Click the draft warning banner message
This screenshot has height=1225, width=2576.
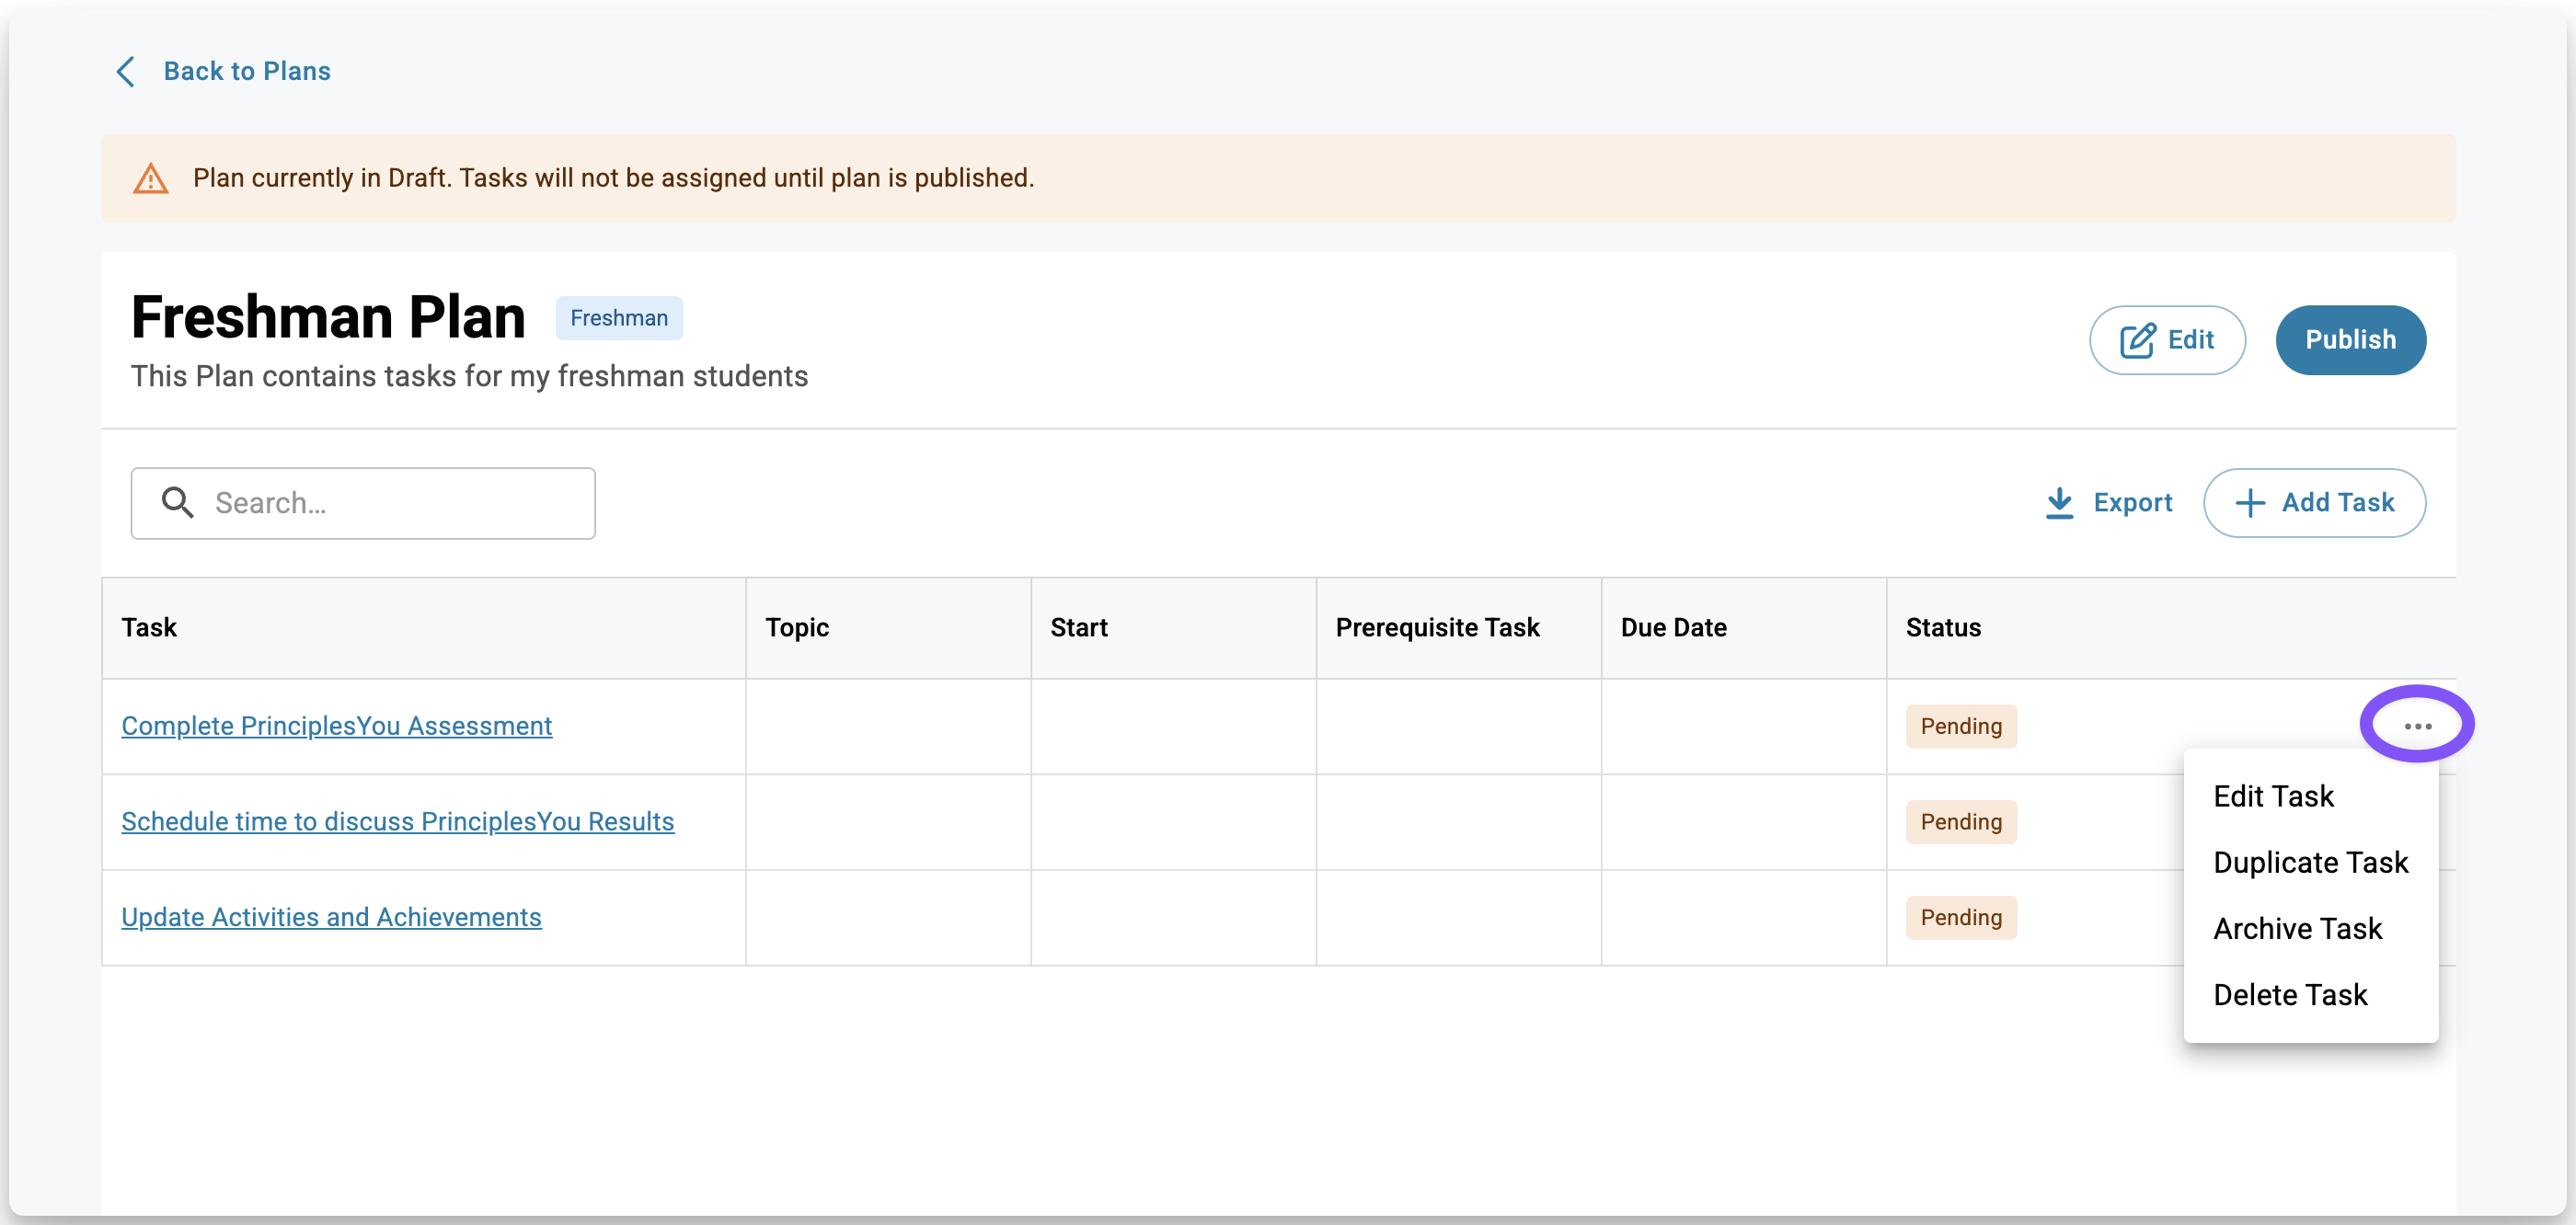614,178
